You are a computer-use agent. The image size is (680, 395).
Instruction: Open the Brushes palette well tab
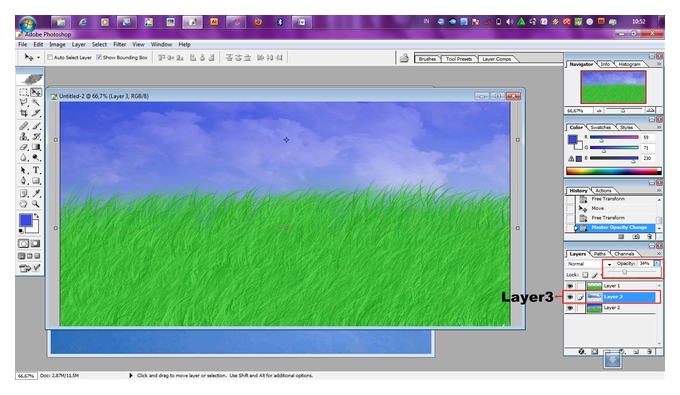(x=427, y=59)
